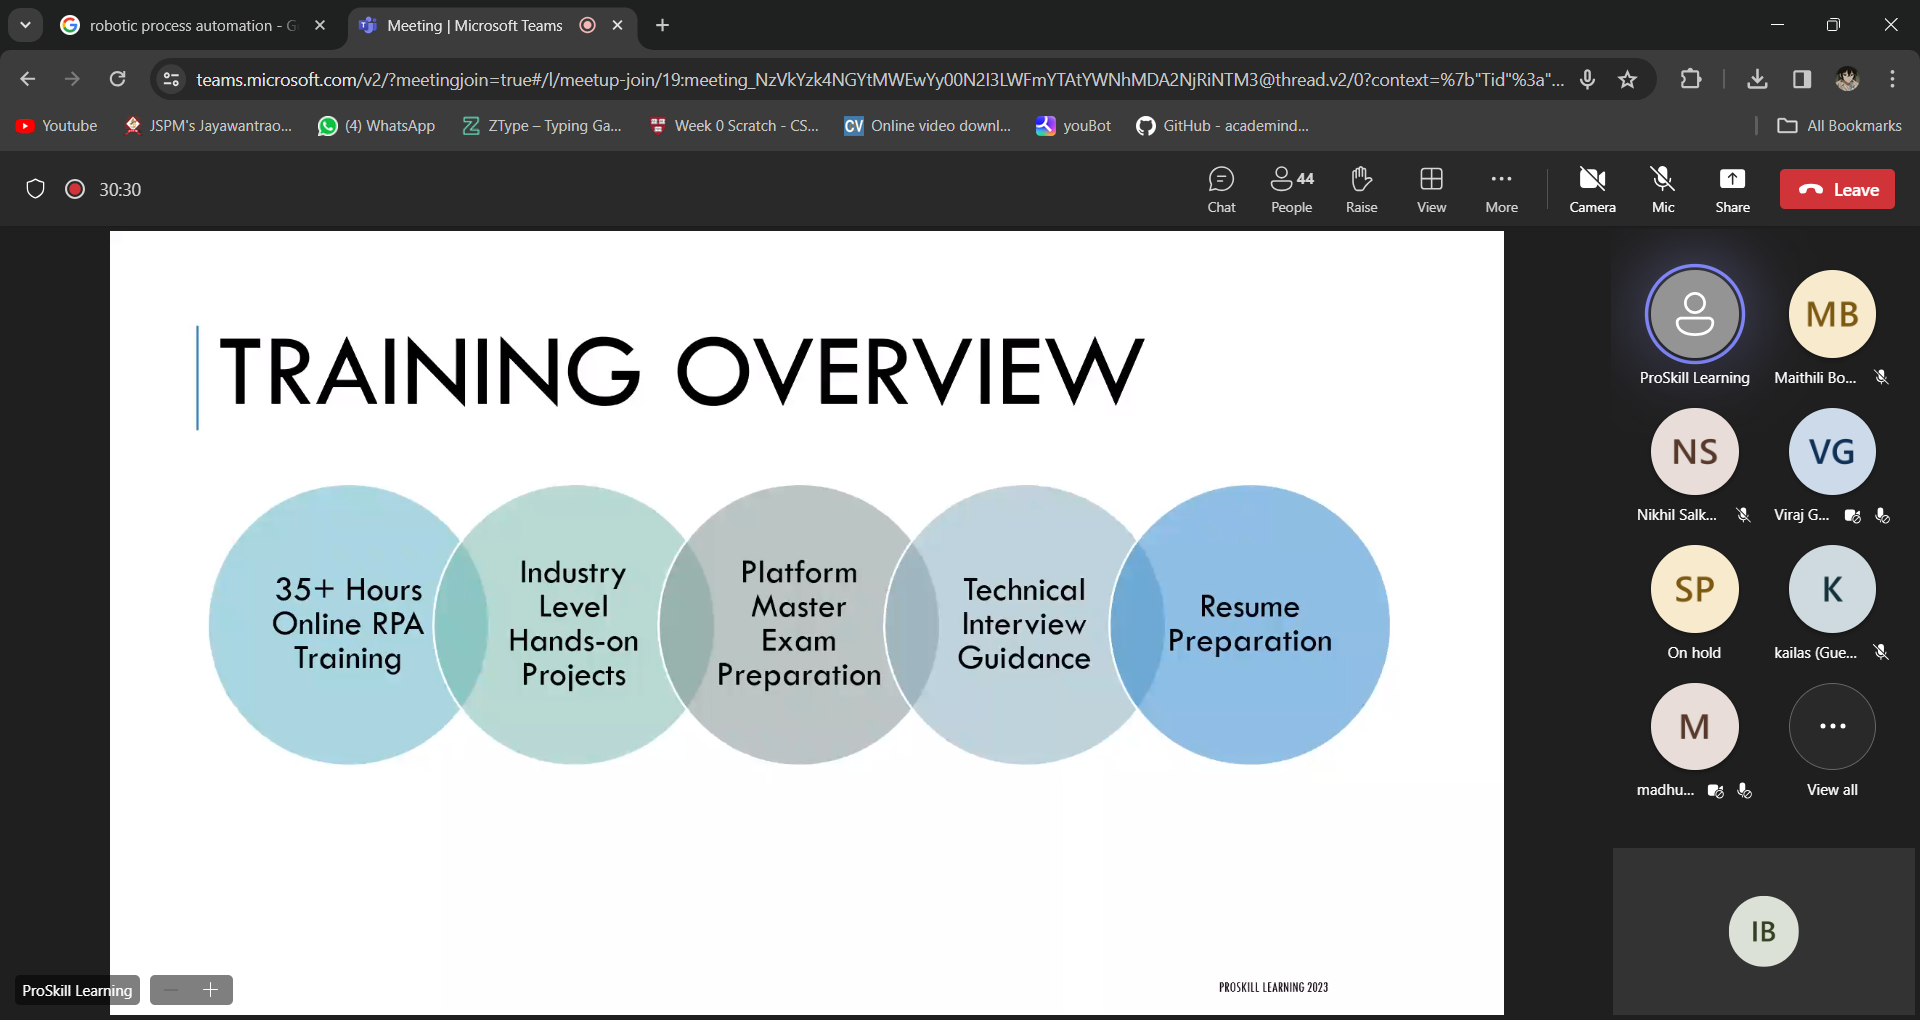Bookmark this page with star
Screen dimensions: 1920x1020
point(1627,79)
